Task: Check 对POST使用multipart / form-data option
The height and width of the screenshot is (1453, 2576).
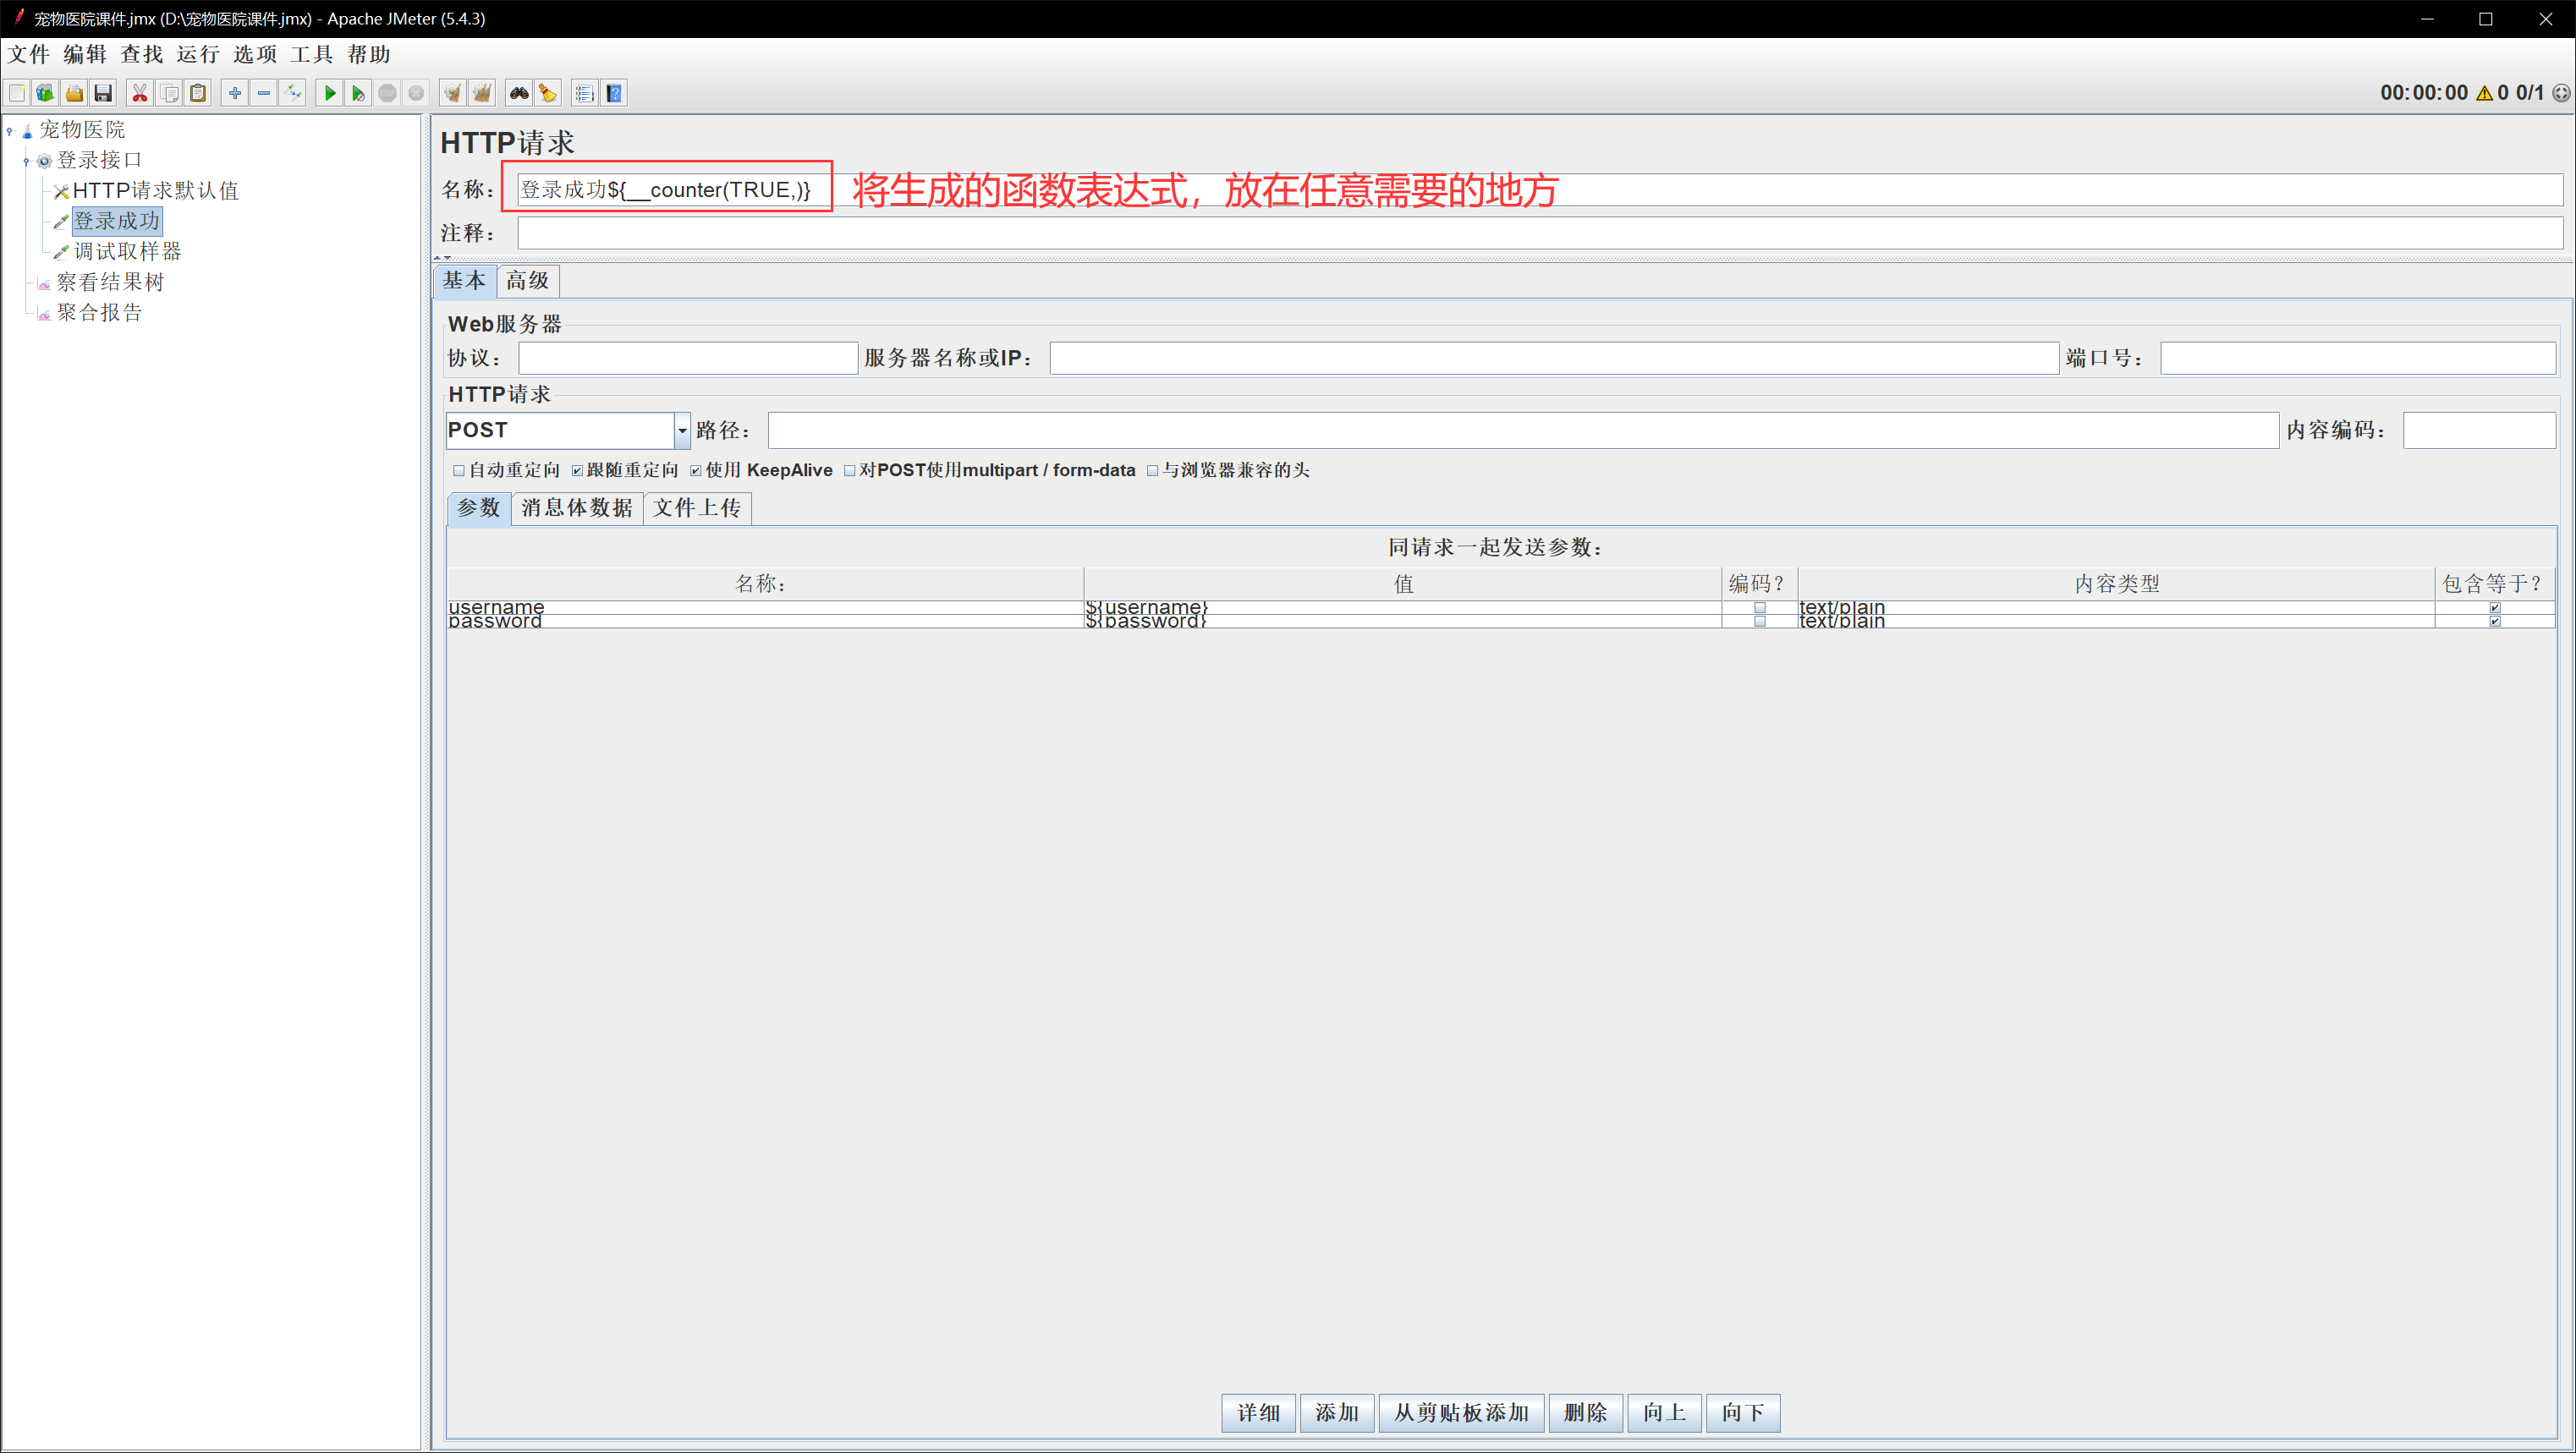Action: point(850,470)
